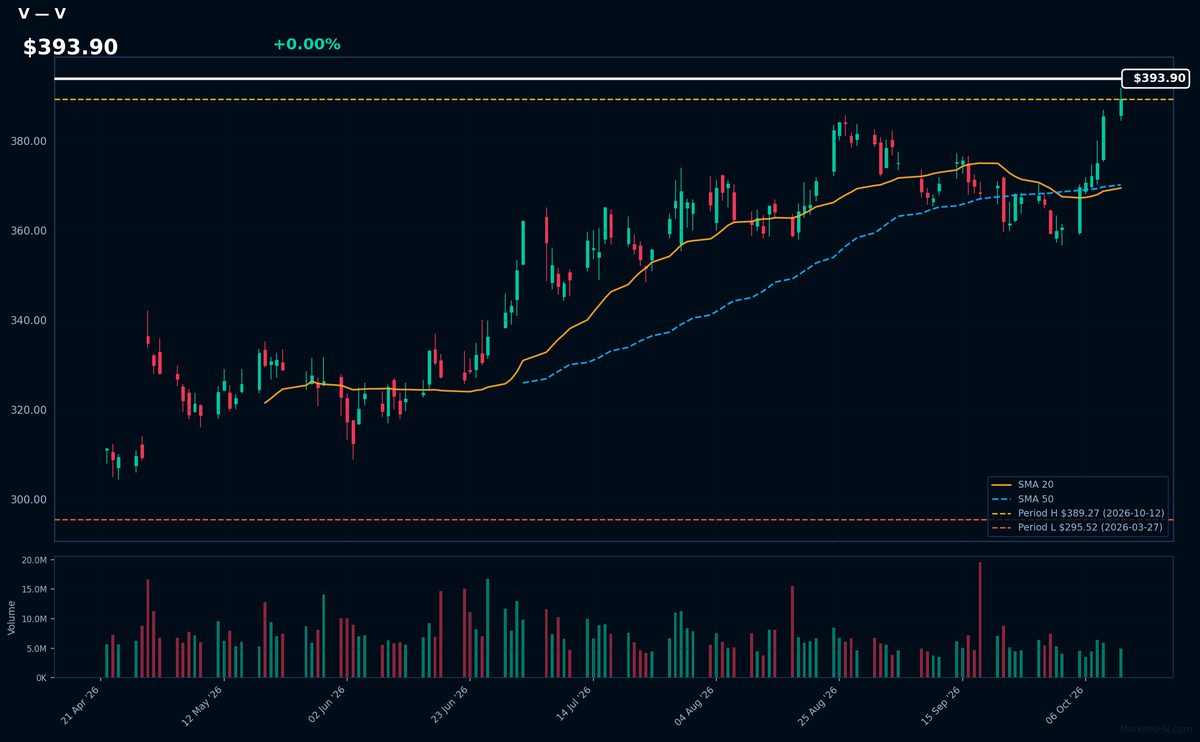This screenshot has width=1200, height=742.
Task: Click the Volume axis title
Action: point(12,617)
